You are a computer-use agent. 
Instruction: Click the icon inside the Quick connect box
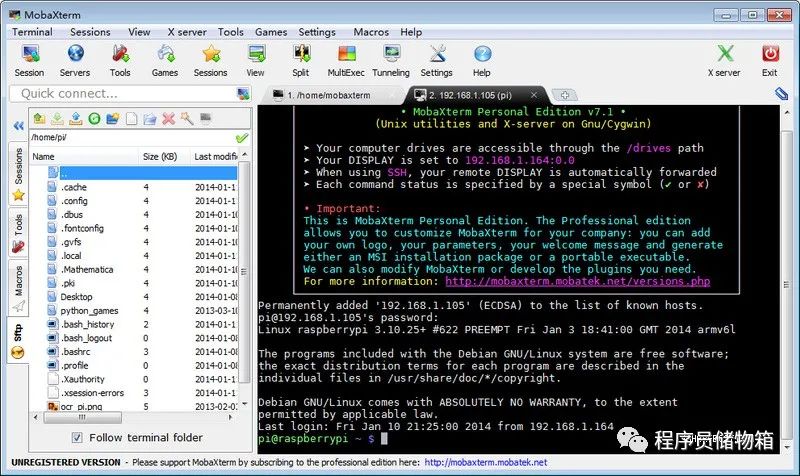point(243,94)
